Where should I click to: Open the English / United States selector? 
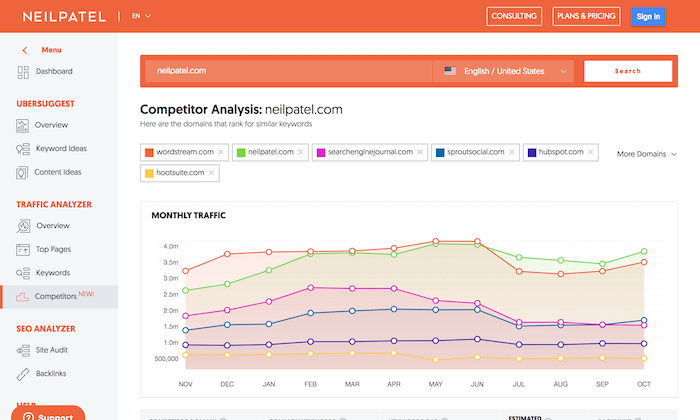(x=505, y=72)
